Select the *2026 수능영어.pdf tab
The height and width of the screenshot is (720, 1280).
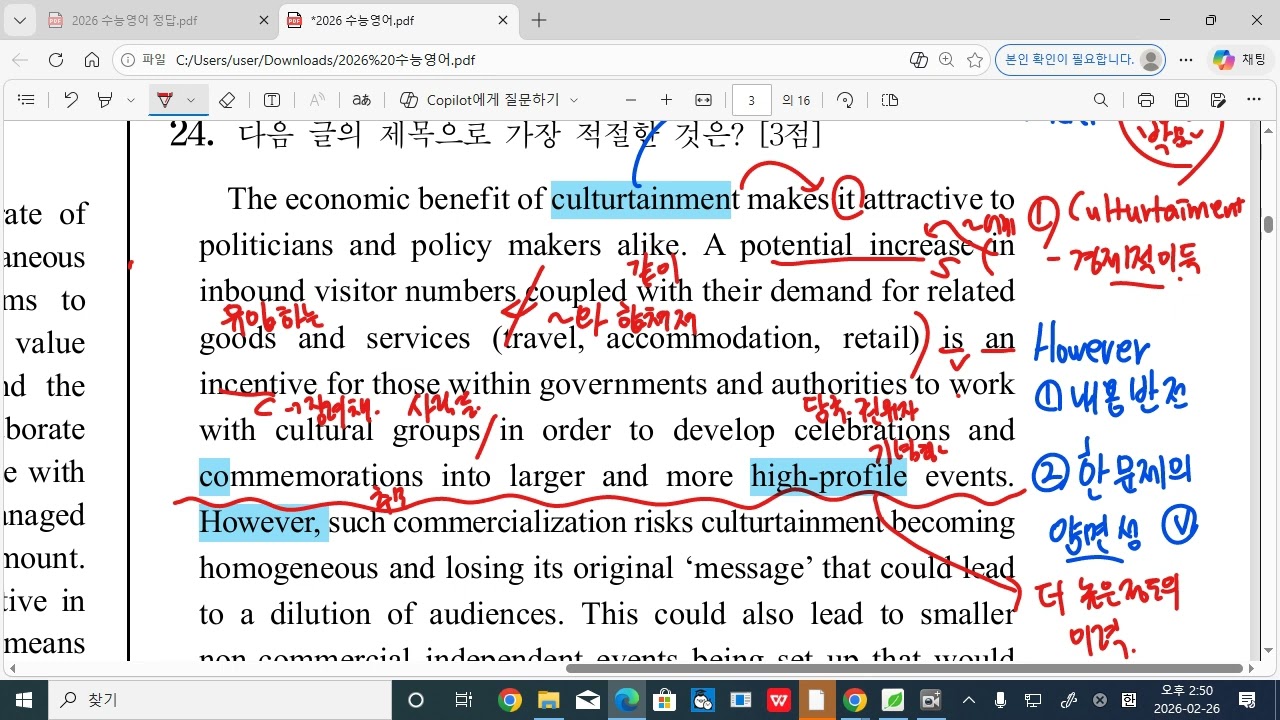coord(399,20)
